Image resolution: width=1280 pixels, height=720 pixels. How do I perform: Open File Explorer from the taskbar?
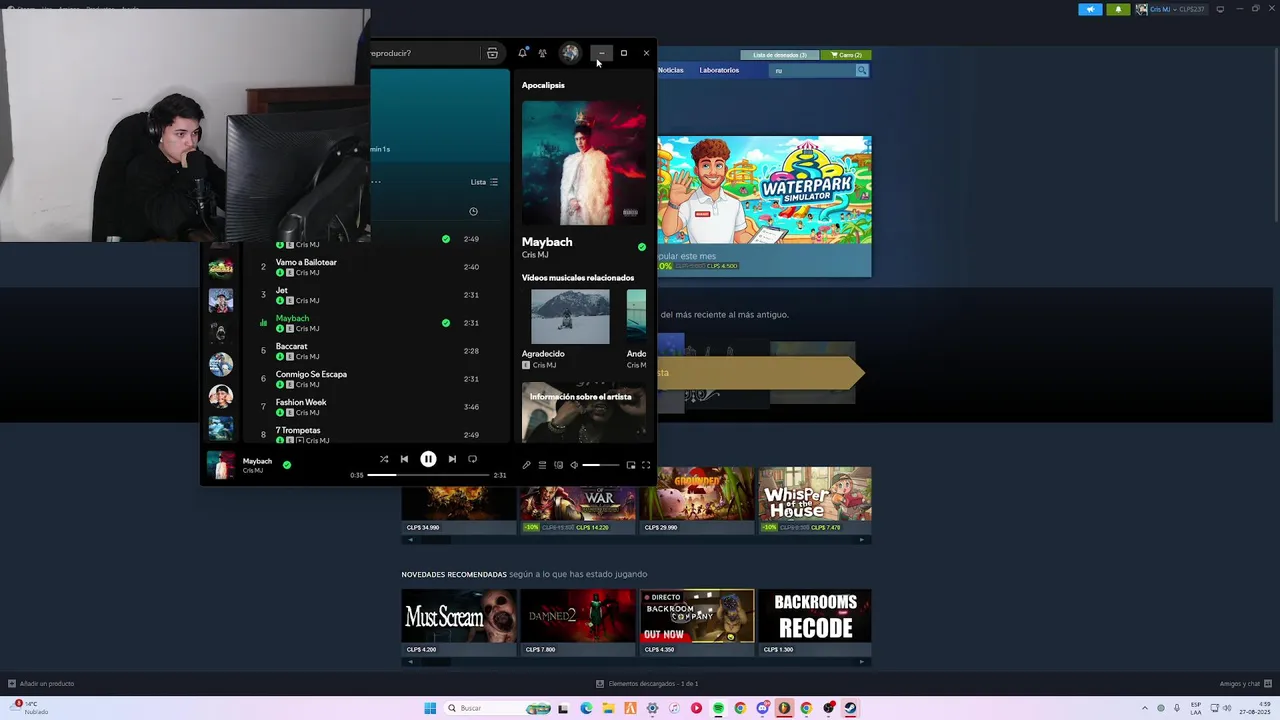tap(608, 708)
